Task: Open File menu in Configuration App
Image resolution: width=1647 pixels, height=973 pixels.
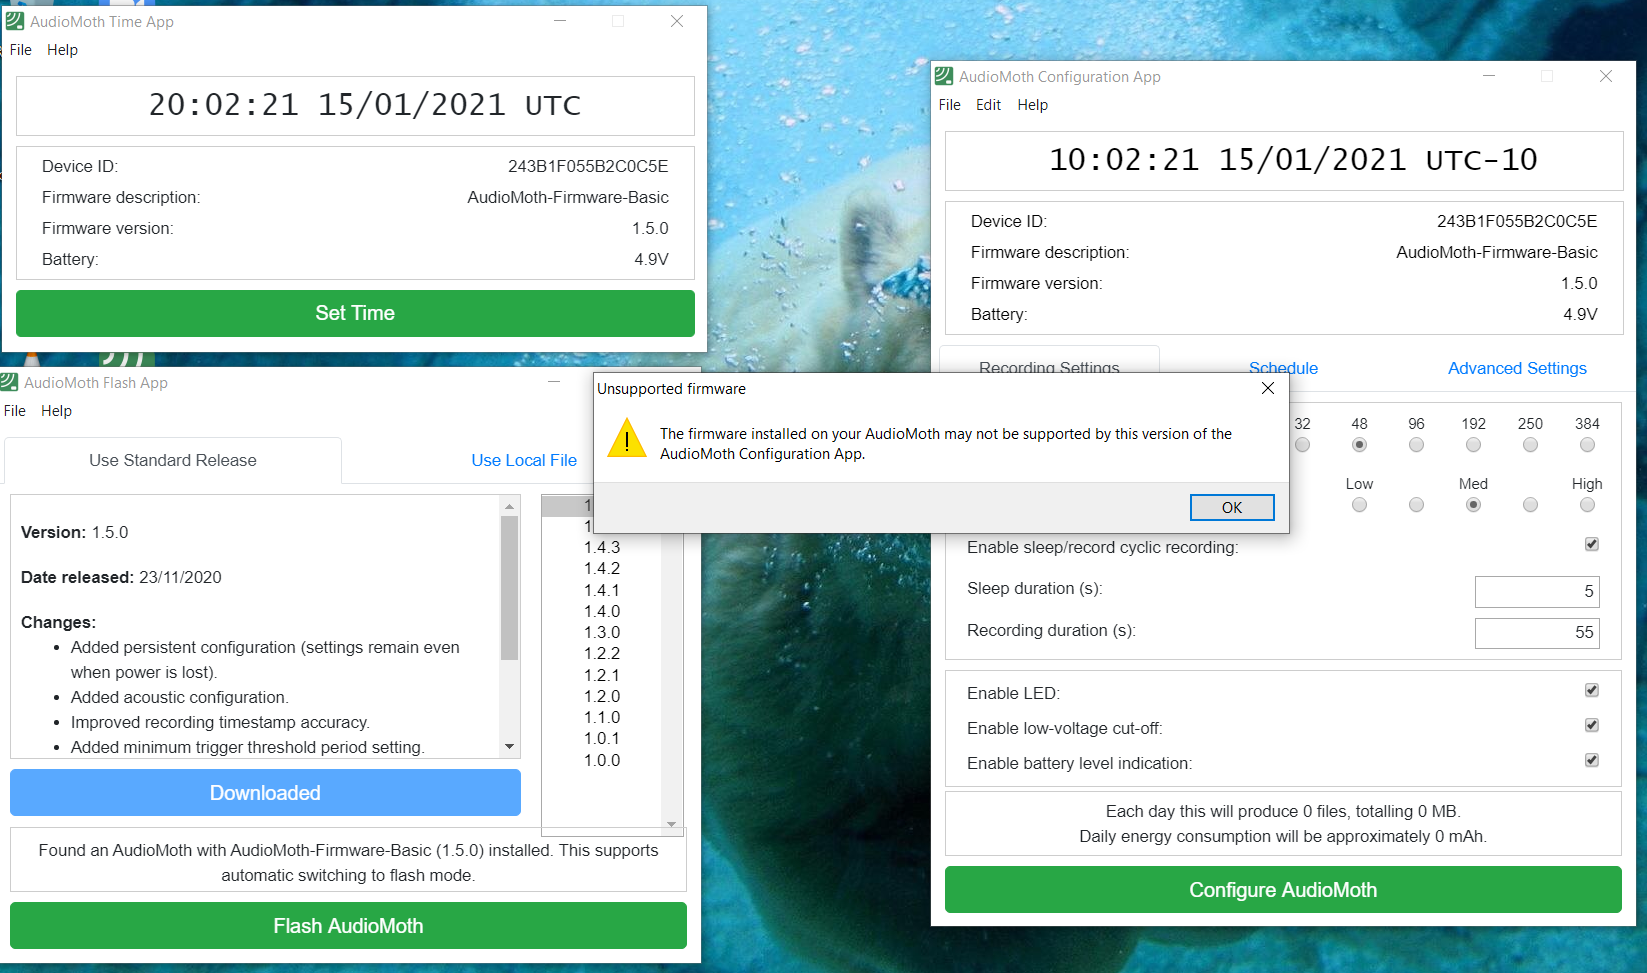Action: pyautogui.click(x=949, y=105)
